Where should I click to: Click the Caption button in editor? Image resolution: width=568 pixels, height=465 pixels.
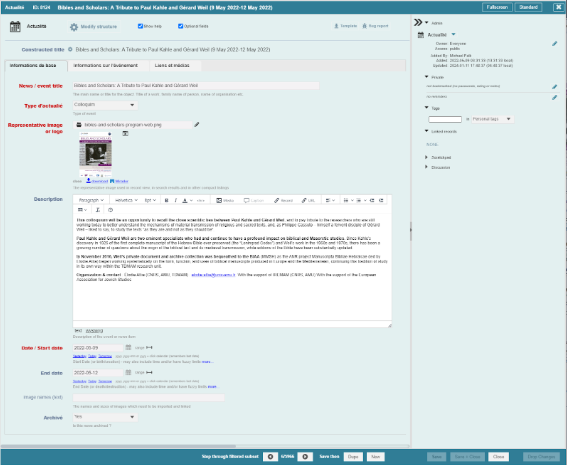pyautogui.click(x=254, y=200)
